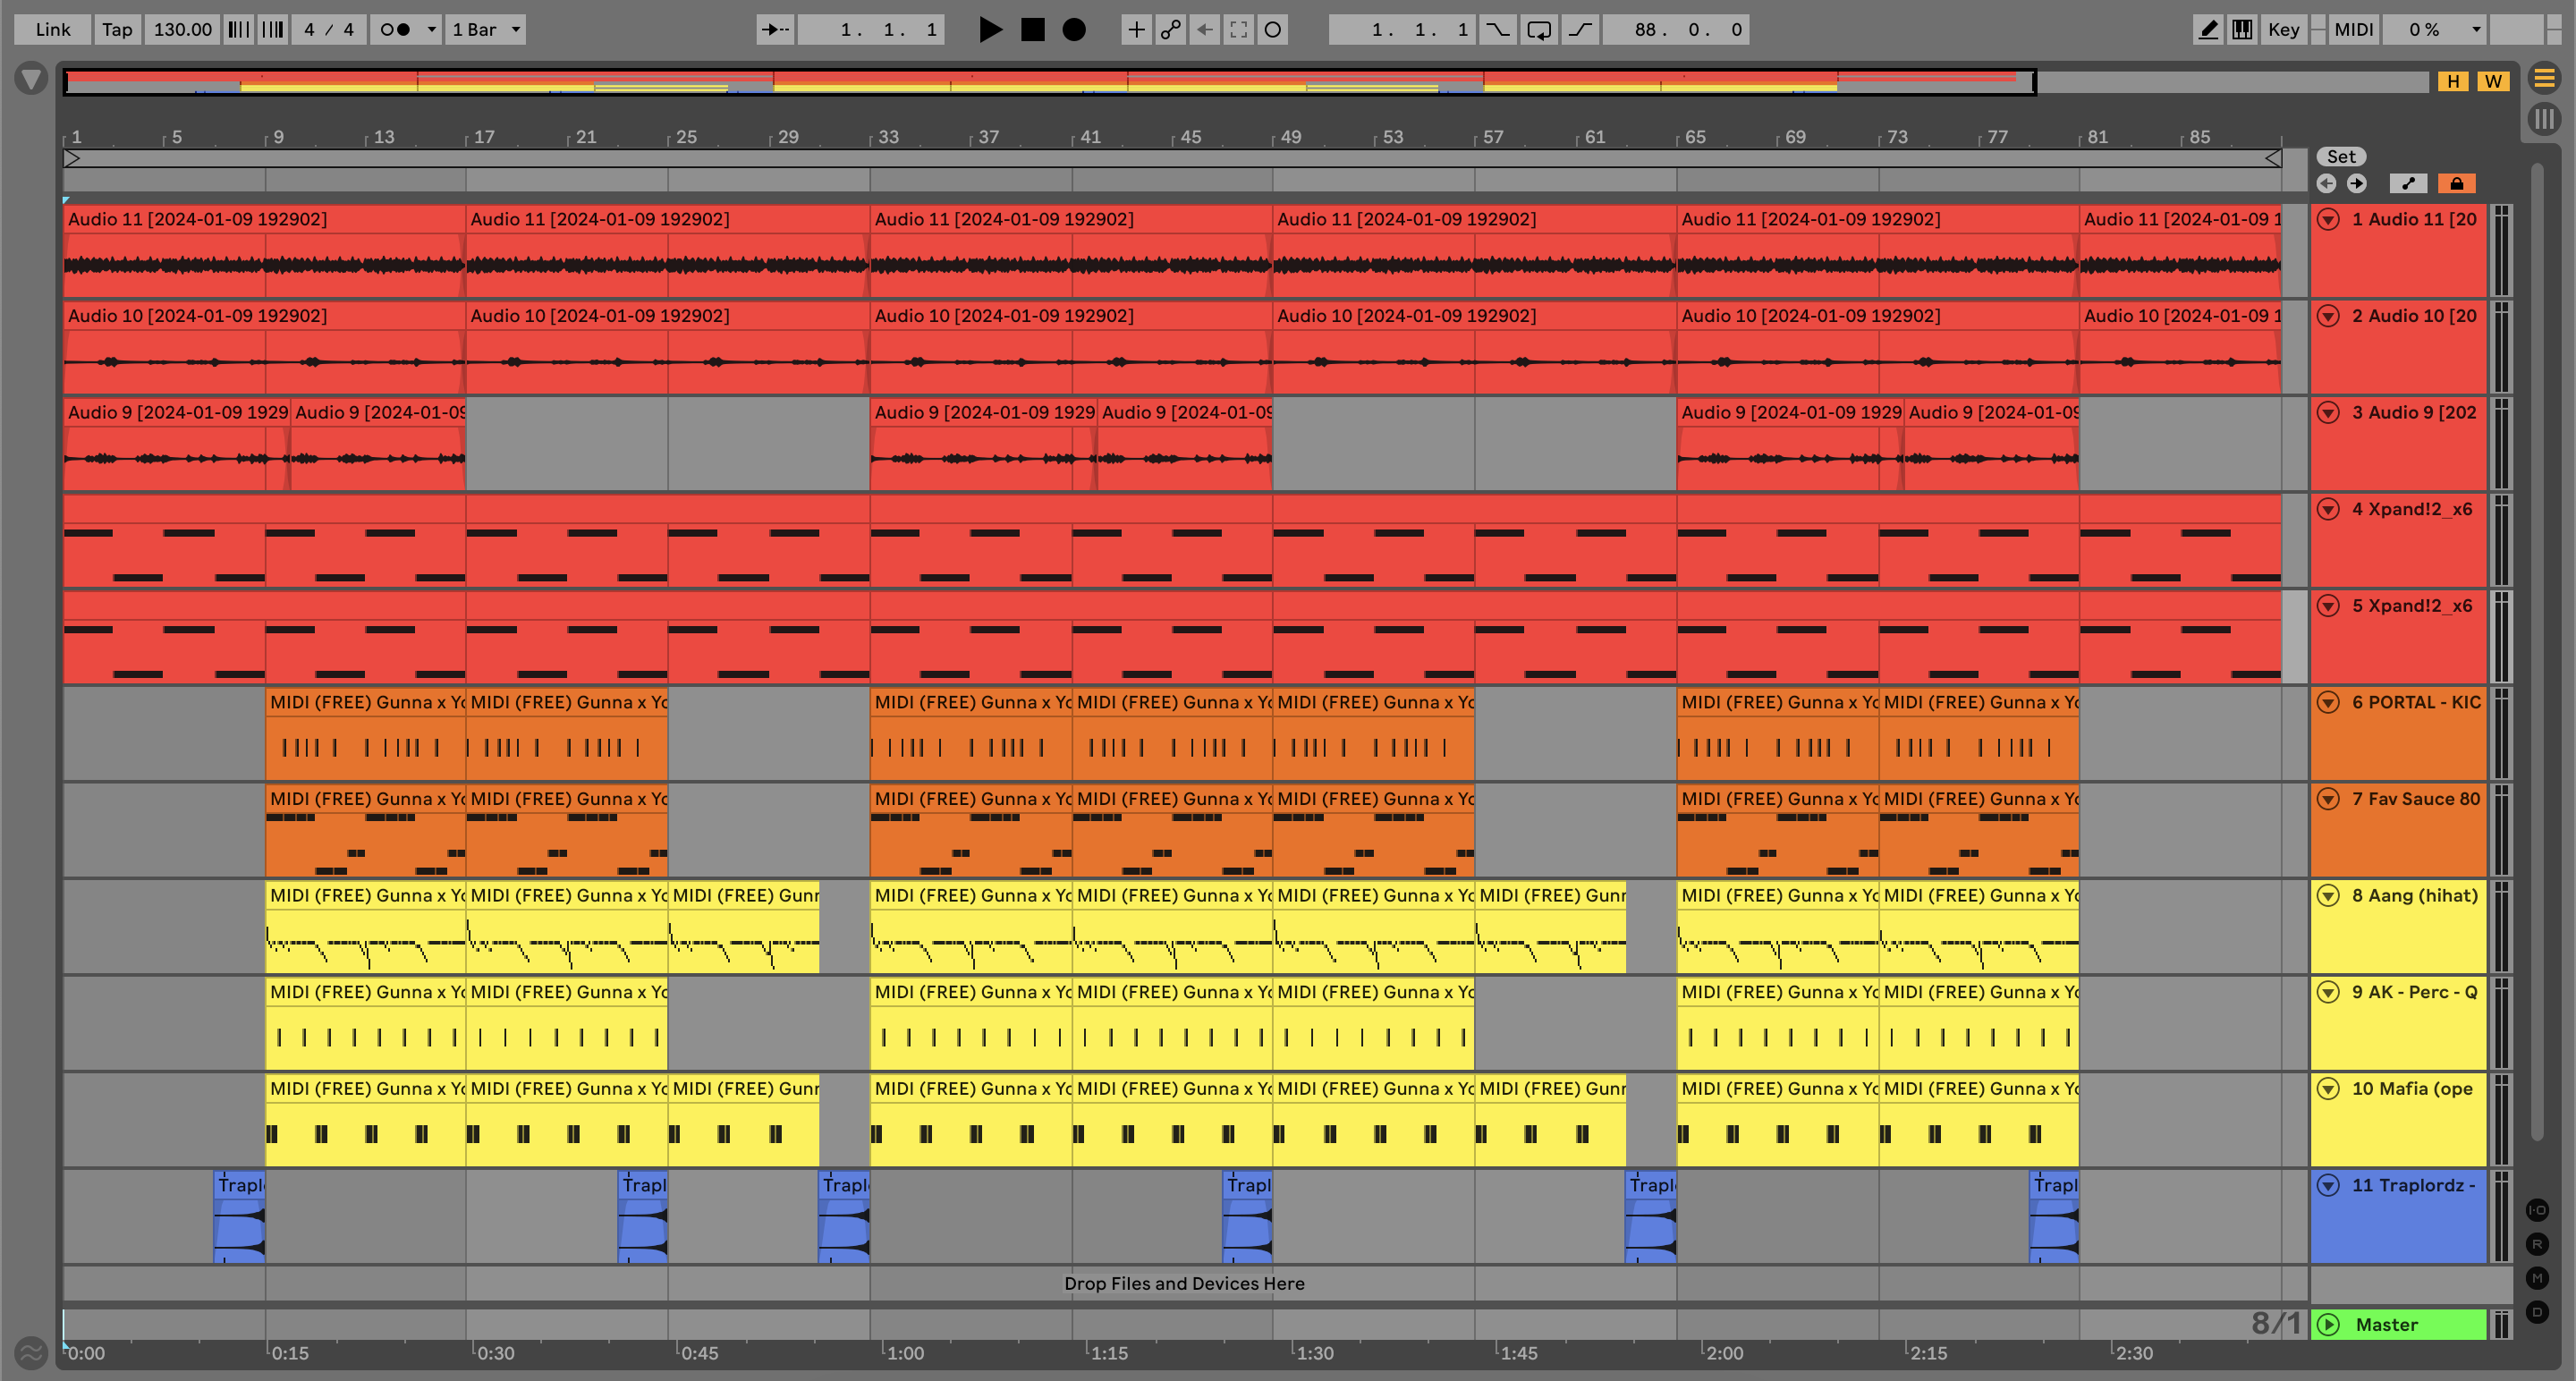Fold track 6 PORTAL - KIC
Image resolution: width=2576 pixels, height=1381 pixels.
(x=2328, y=702)
